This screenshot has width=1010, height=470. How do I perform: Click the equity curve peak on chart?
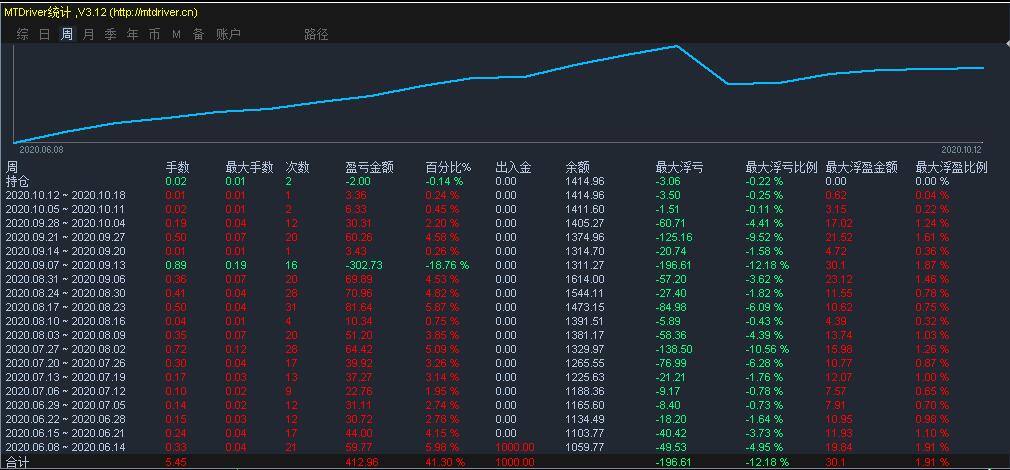pyautogui.click(x=676, y=46)
